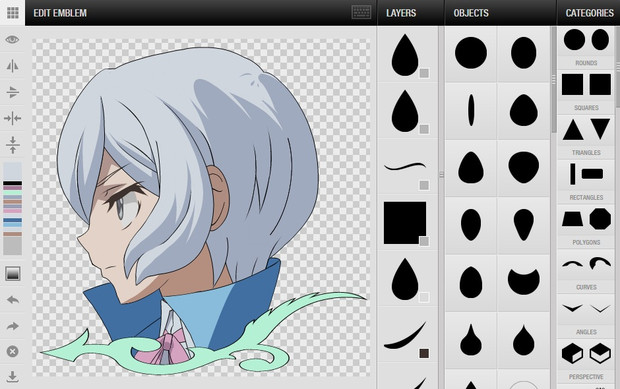The image size is (620, 389).
Task: Add the crescent bowl shape object
Action: pos(524,282)
